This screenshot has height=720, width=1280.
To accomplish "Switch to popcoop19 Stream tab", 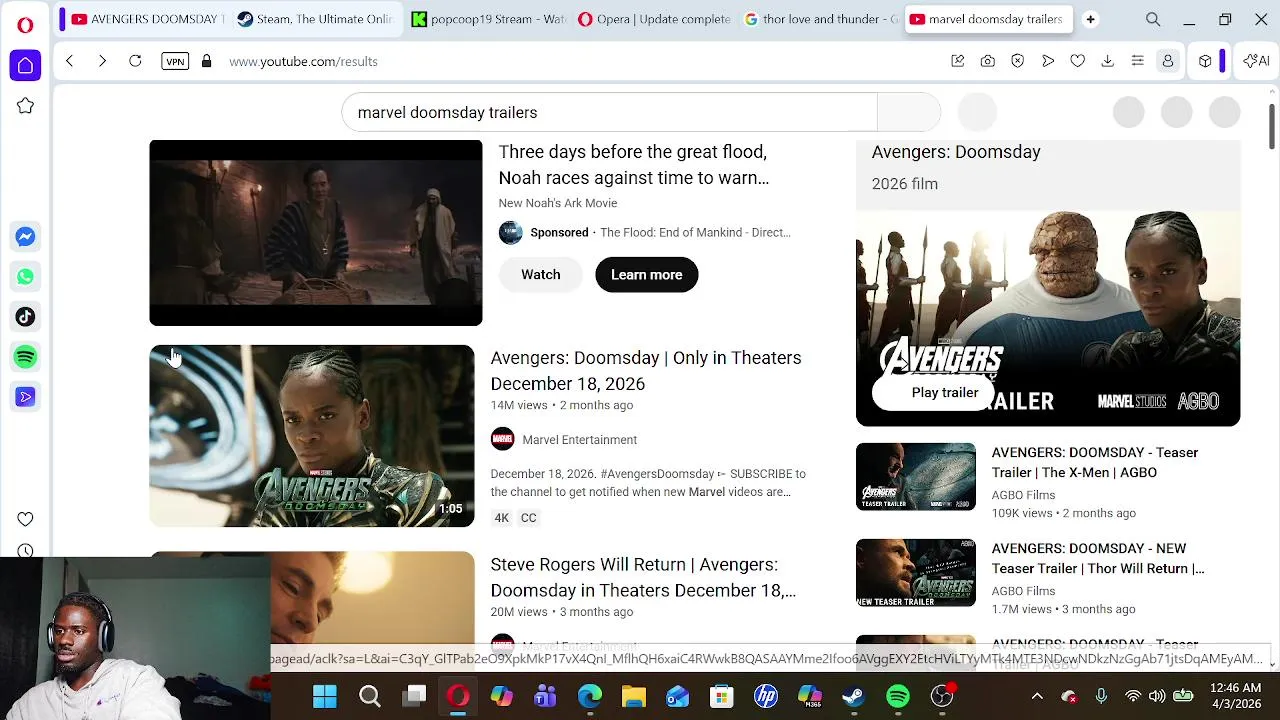I will coord(488,19).
